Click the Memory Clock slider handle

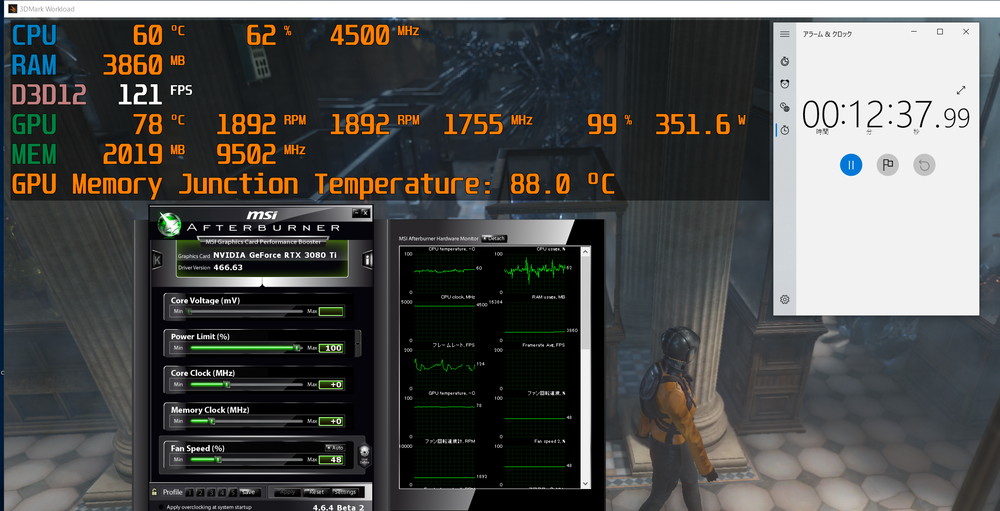click(212, 421)
